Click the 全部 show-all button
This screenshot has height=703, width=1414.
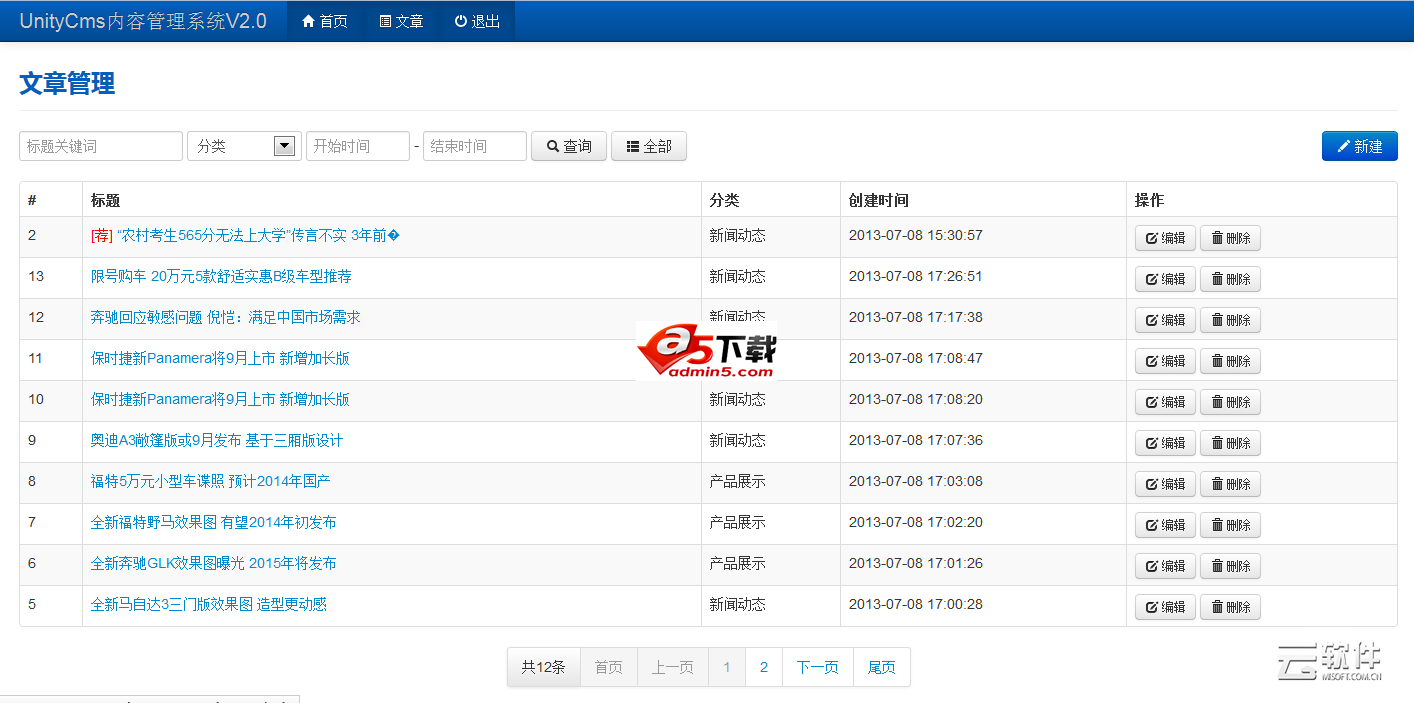click(x=649, y=146)
